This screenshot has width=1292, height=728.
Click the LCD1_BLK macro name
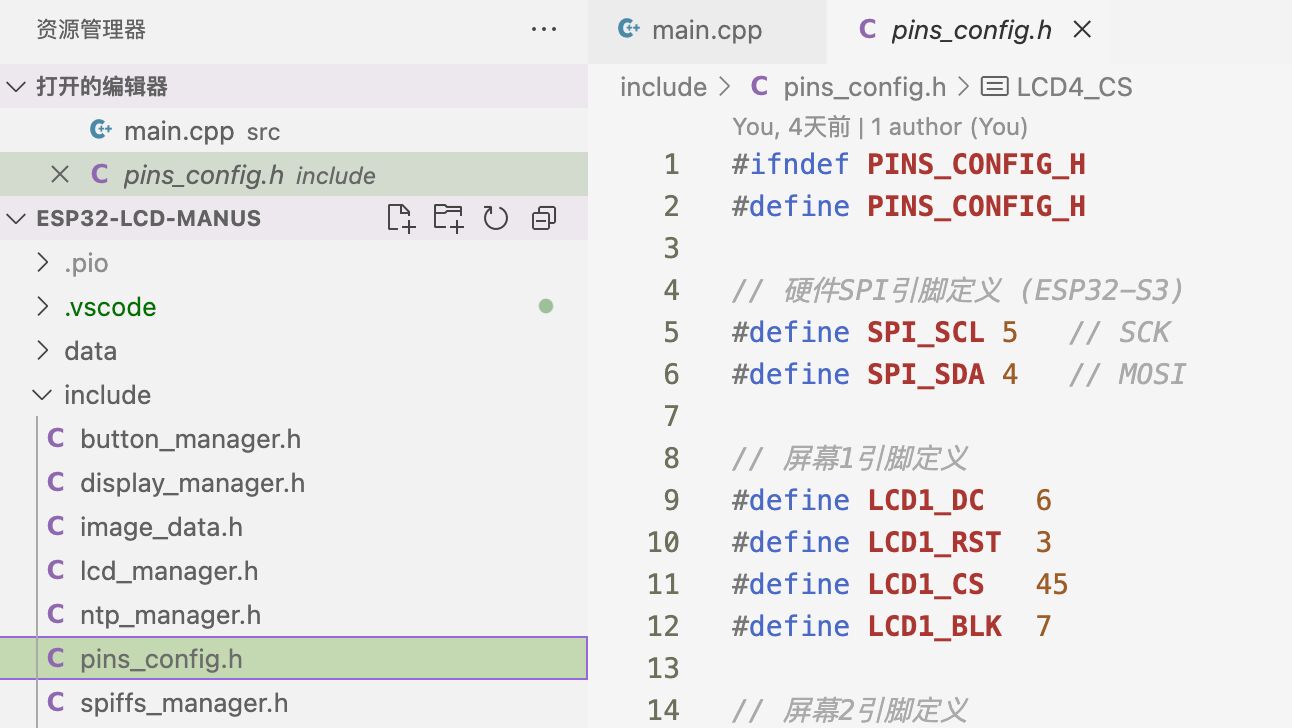(x=934, y=626)
